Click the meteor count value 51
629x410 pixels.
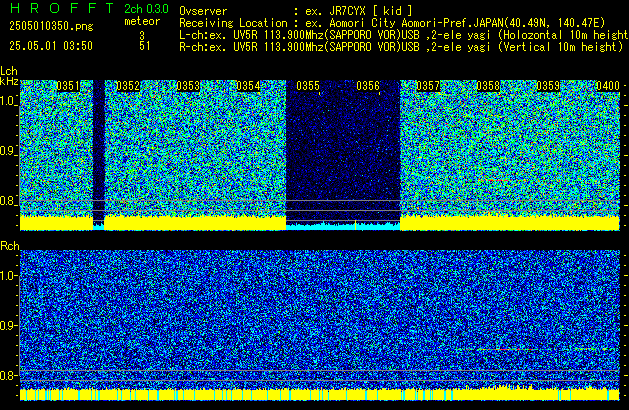click(x=145, y=46)
